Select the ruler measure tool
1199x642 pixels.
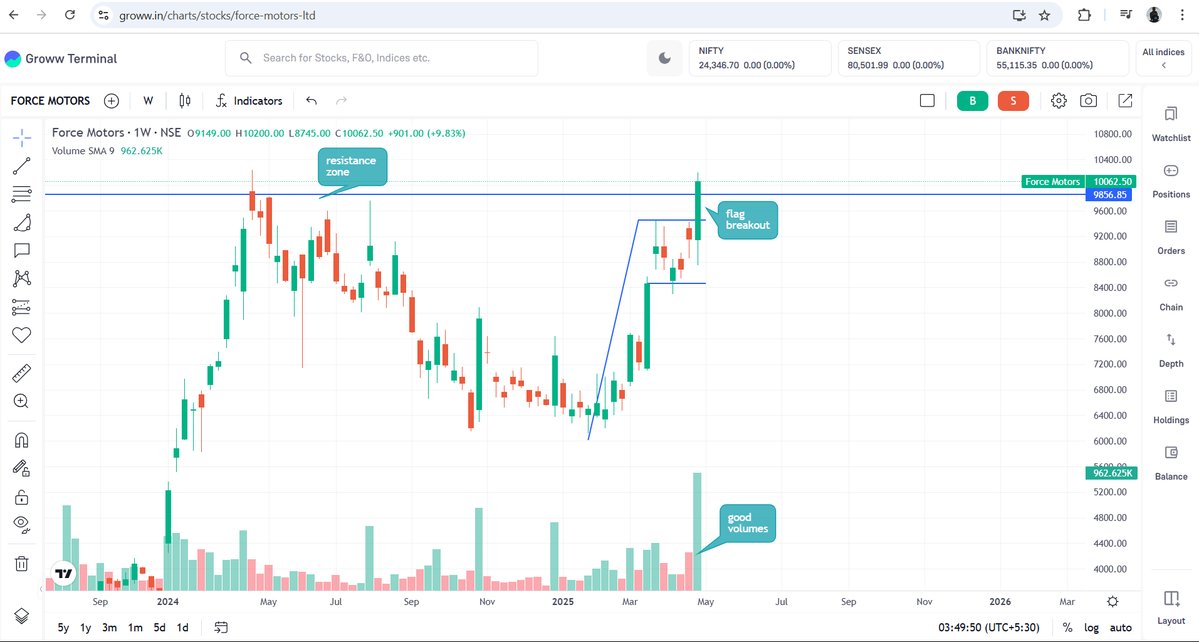pos(21,373)
